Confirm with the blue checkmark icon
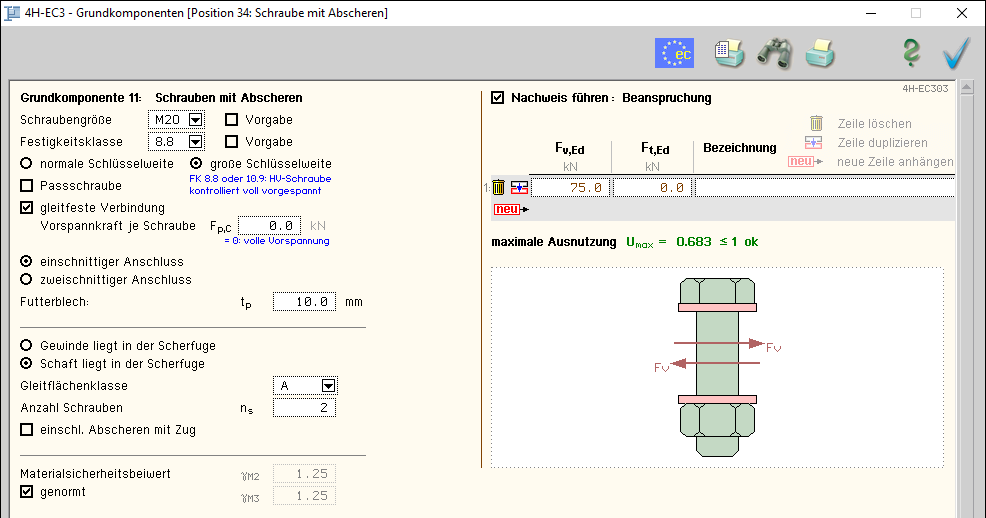 (957, 53)
